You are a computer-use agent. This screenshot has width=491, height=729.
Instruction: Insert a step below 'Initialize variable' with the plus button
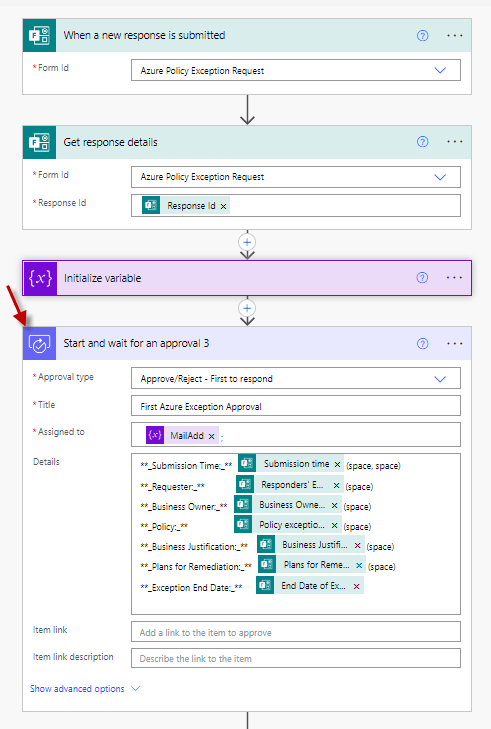[247, 308]
